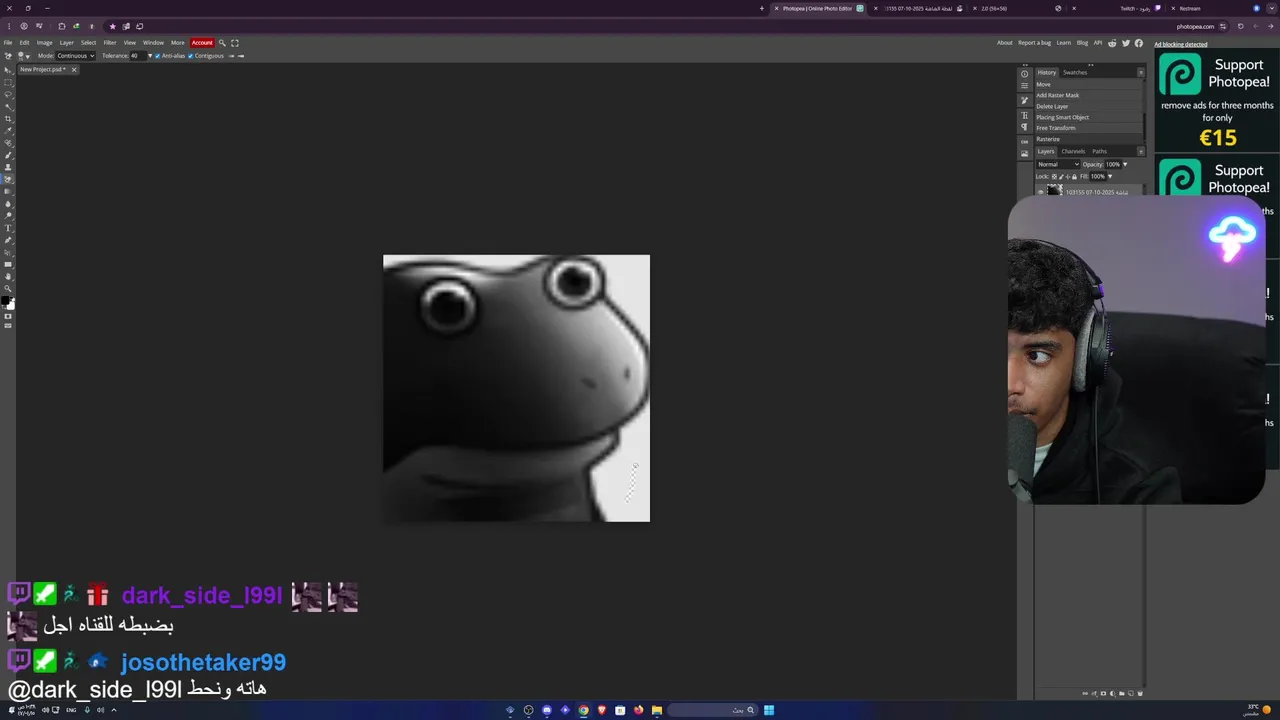Select the Rectangle Select tool
The width and height of the screenshot is (1280, 720).
(8, 82)
